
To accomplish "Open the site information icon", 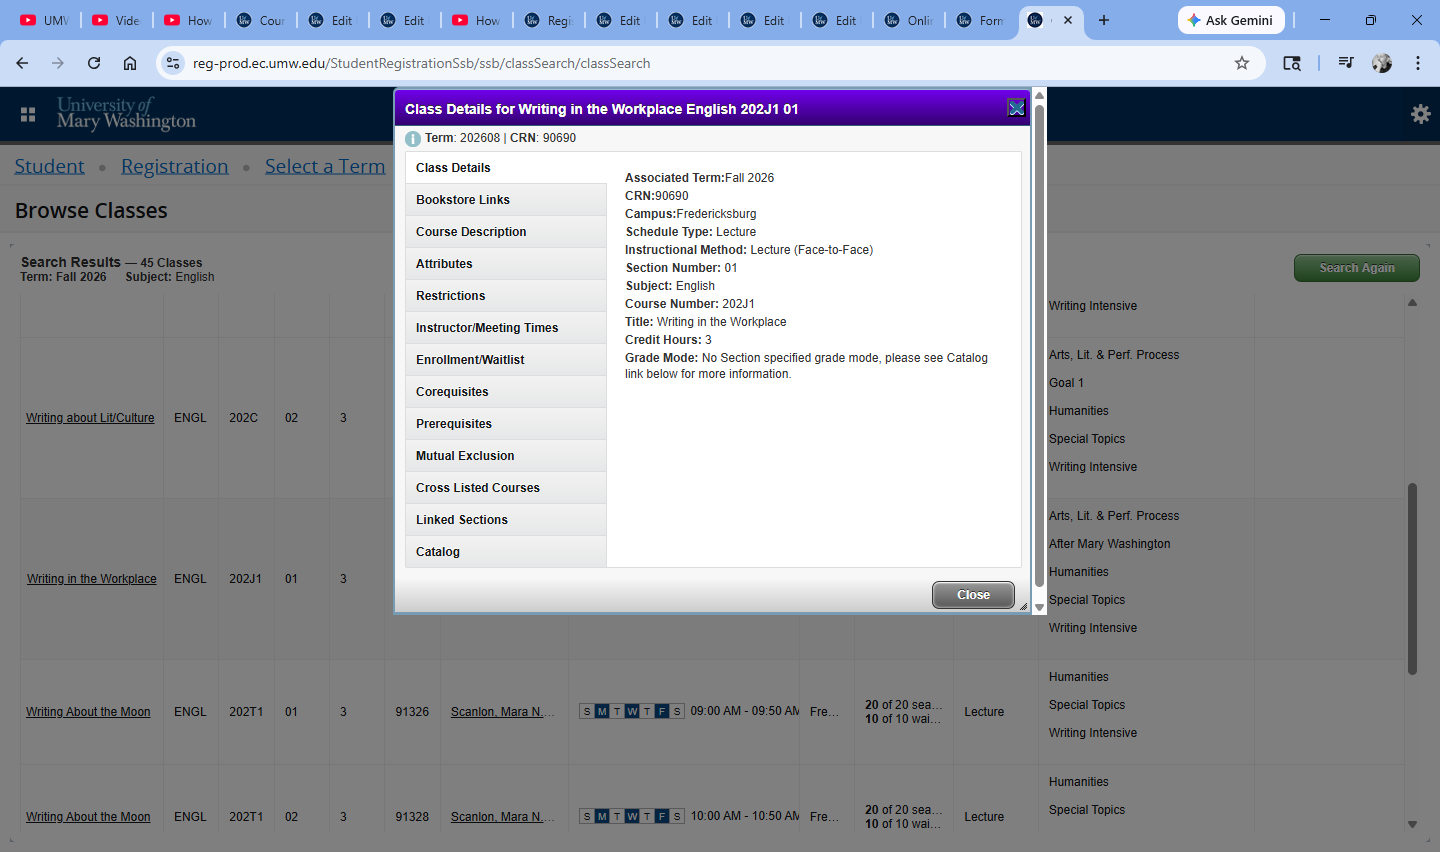I will point(173,63).
